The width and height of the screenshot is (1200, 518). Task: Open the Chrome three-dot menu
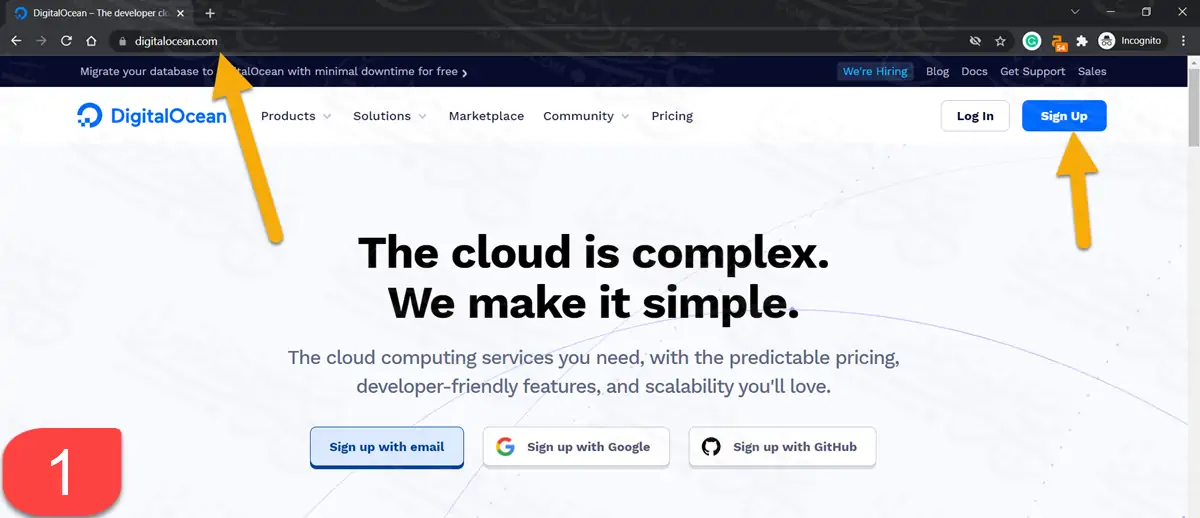(1183, 41)
